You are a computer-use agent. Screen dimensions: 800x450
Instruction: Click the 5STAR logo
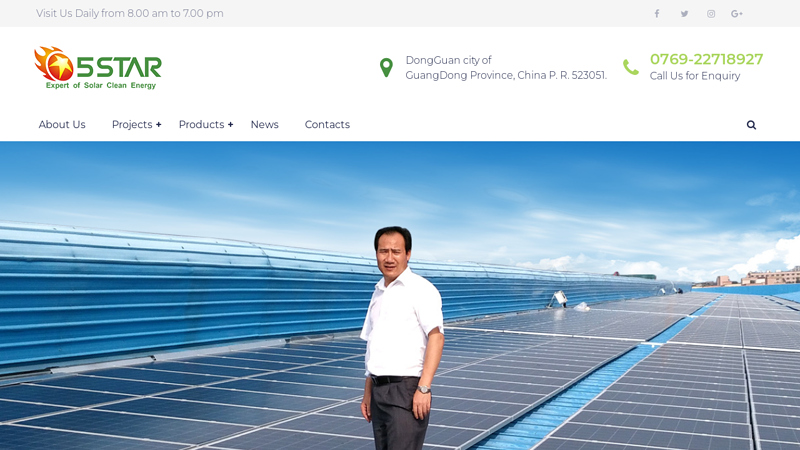[x=98, y=68]
